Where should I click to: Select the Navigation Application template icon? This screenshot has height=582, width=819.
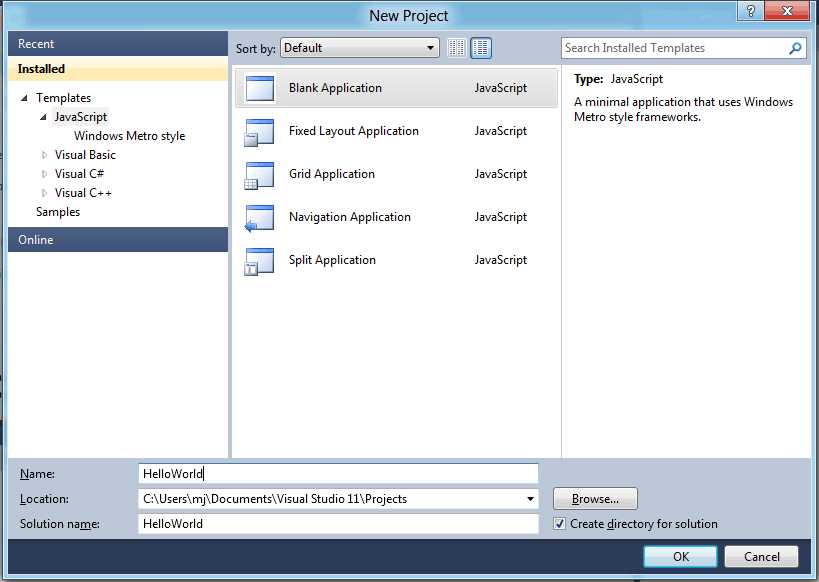pyautogui.click(x=259, y=218)
